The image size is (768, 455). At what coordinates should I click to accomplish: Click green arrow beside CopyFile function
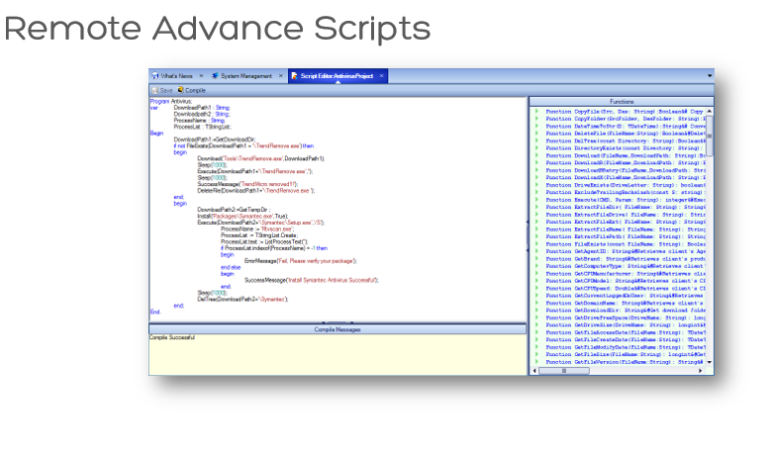point(537,111)
